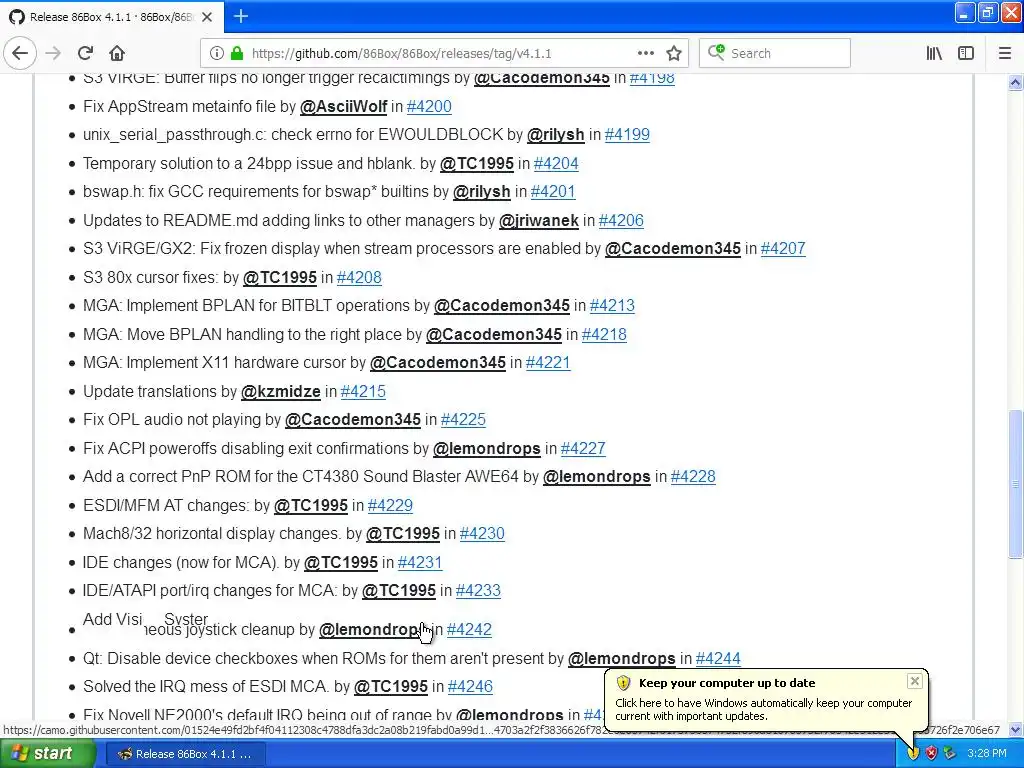Screen dimensions: 1024x768
Task: Open the Firefox home page
Action: pos(117,53)
